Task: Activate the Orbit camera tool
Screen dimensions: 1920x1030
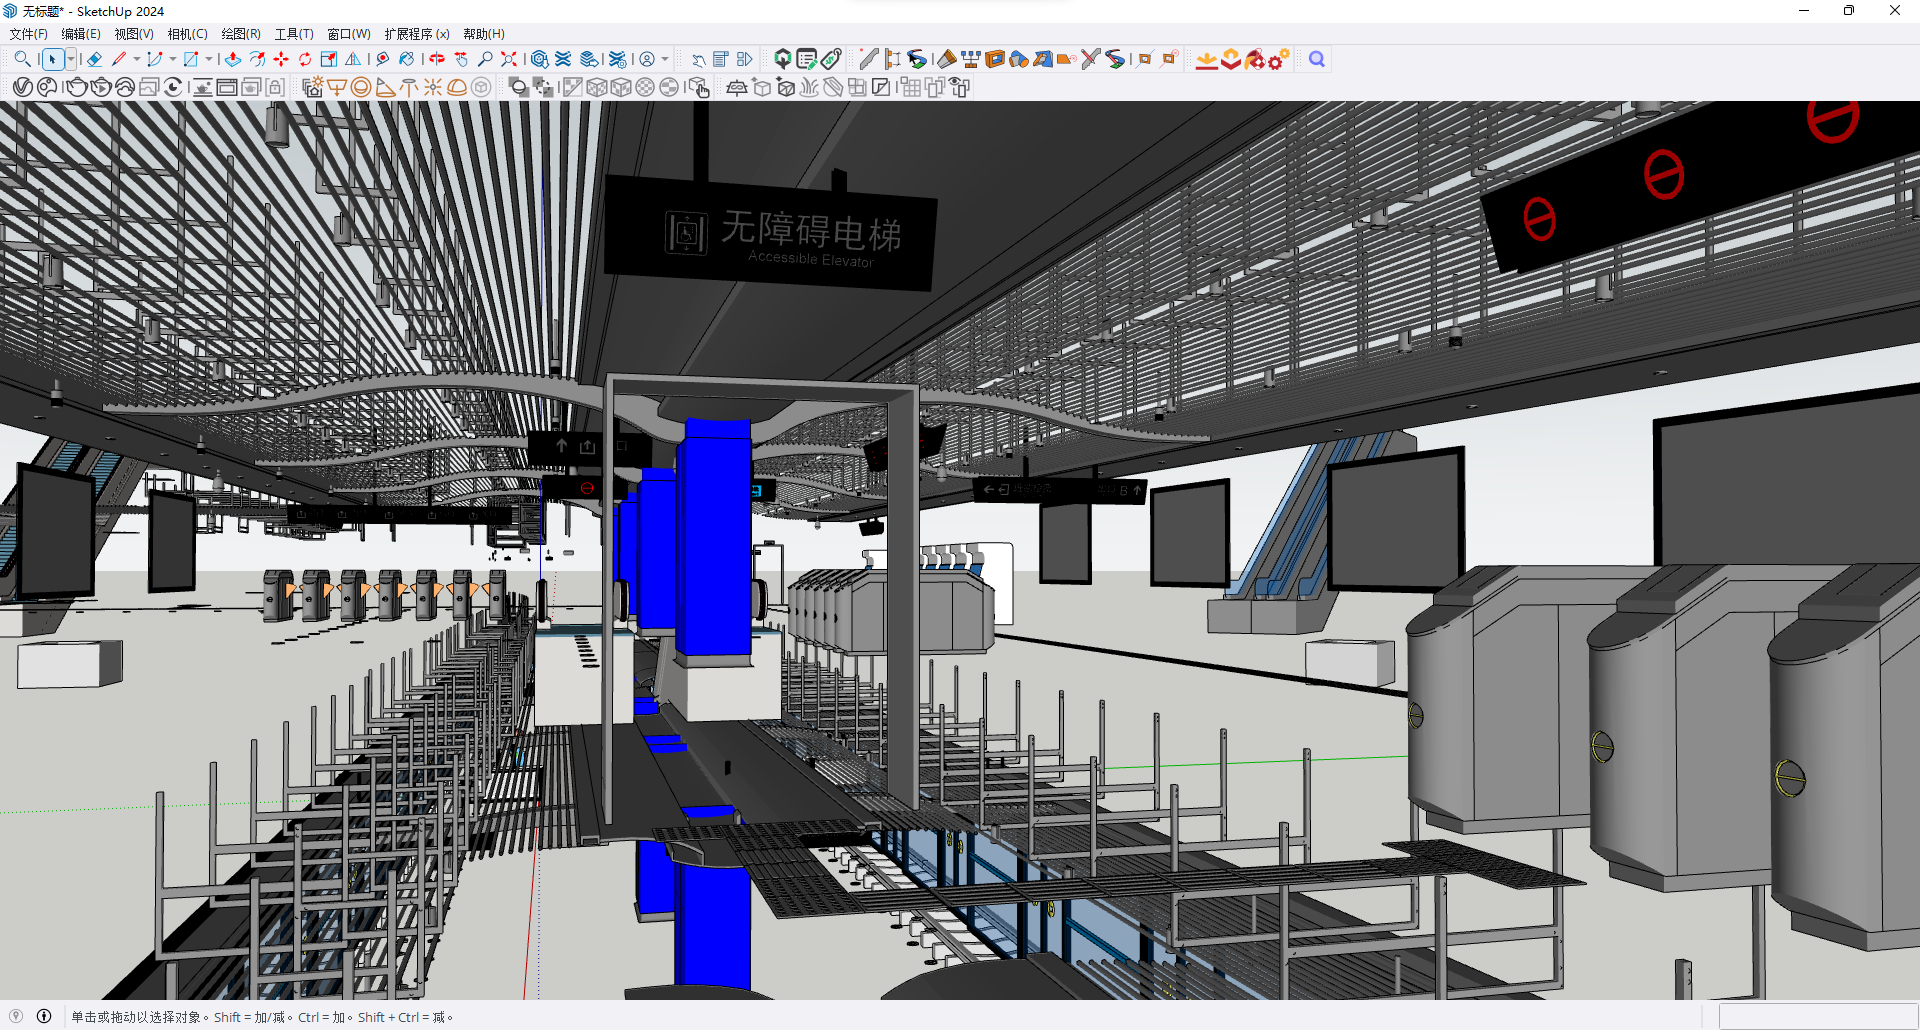Action: (437, 60)
